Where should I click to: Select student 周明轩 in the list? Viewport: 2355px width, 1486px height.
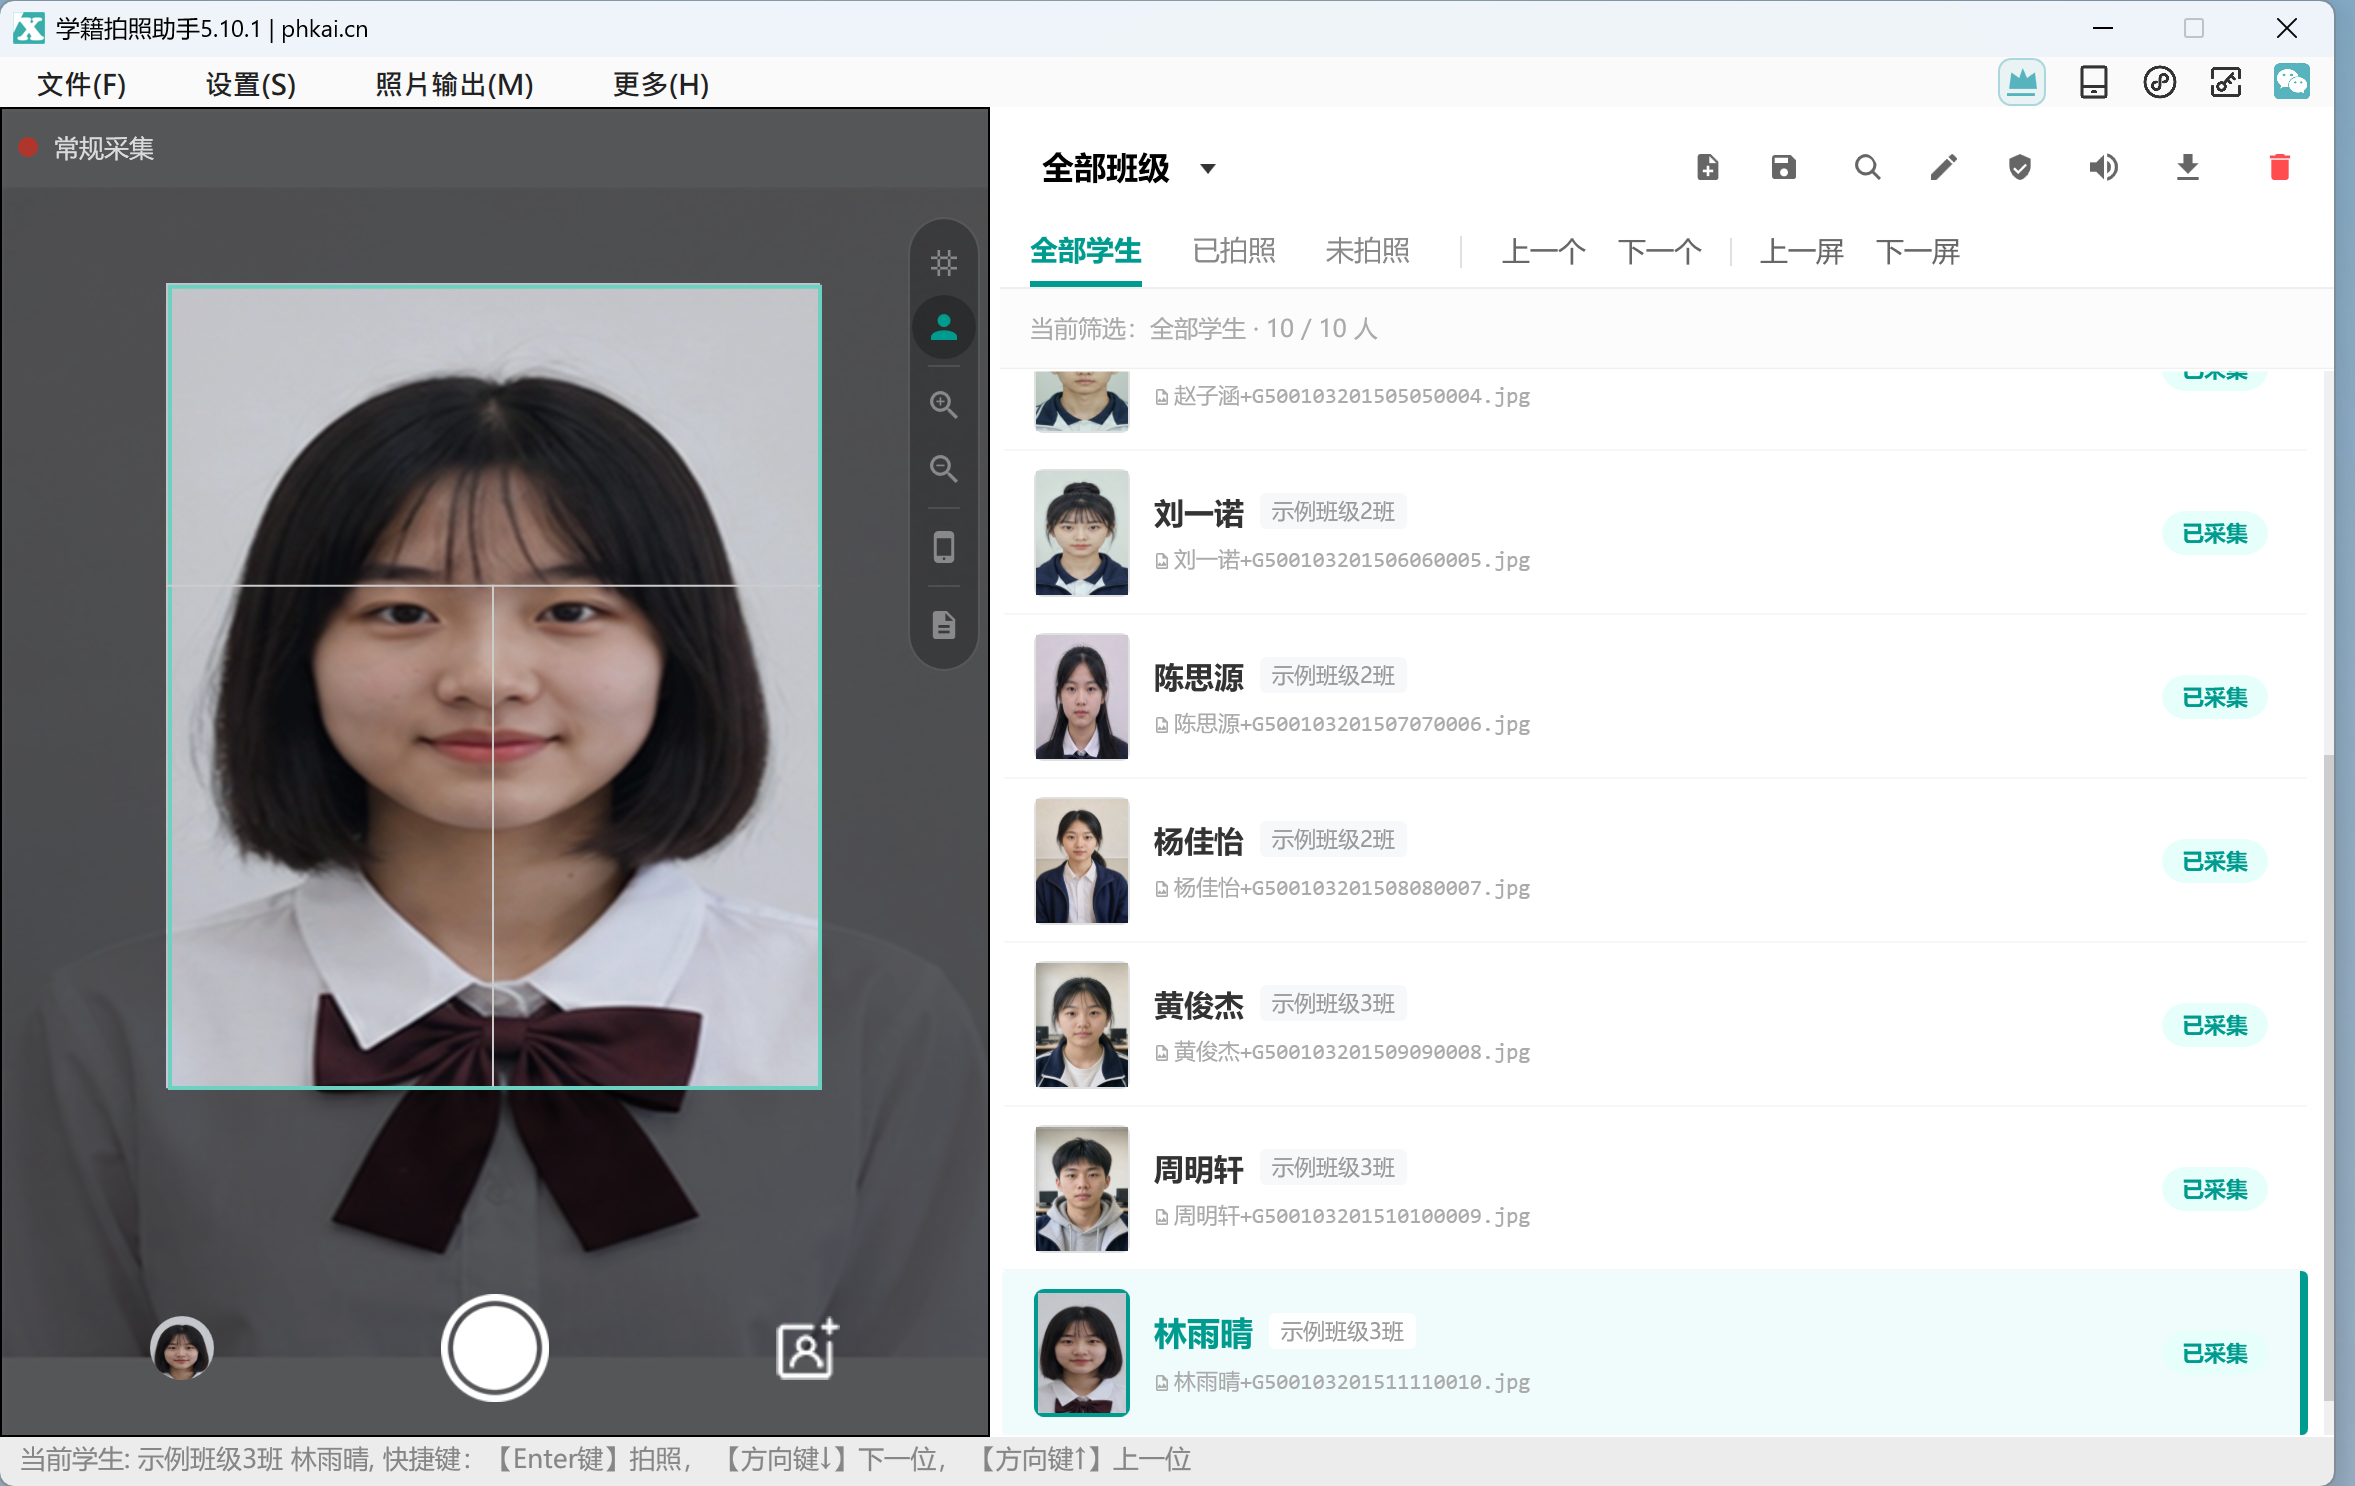click(x=1655, y=1189)
